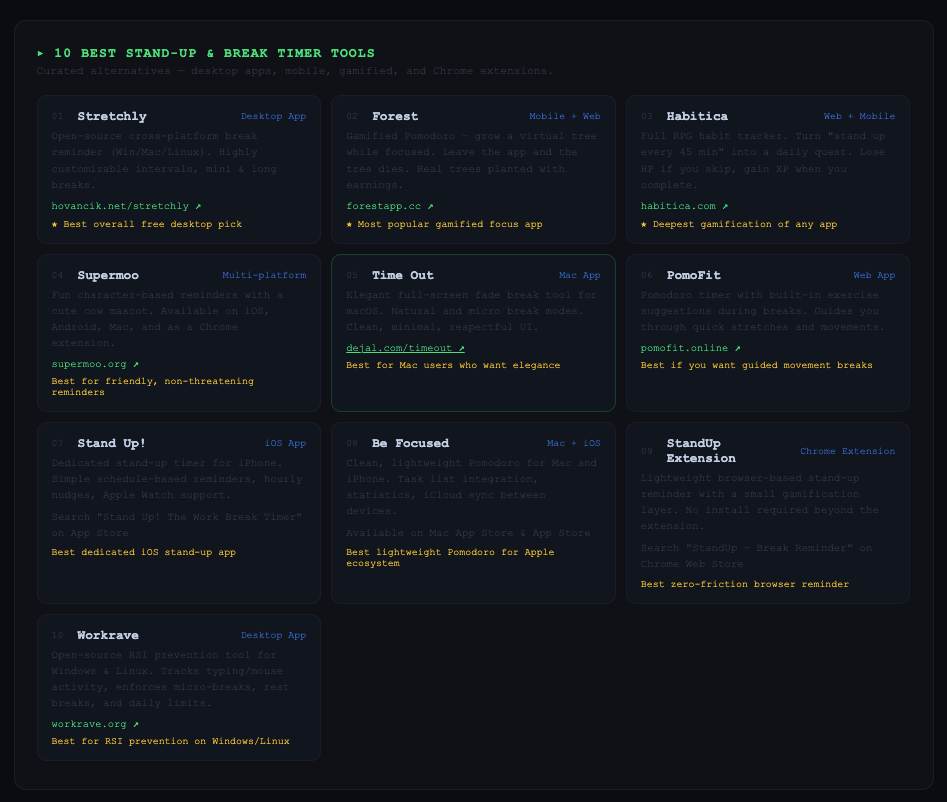Click 'Best lightweight Pomodoro for Apple ecosystem'
Viewport: 947px width, 802px height.
450,557
